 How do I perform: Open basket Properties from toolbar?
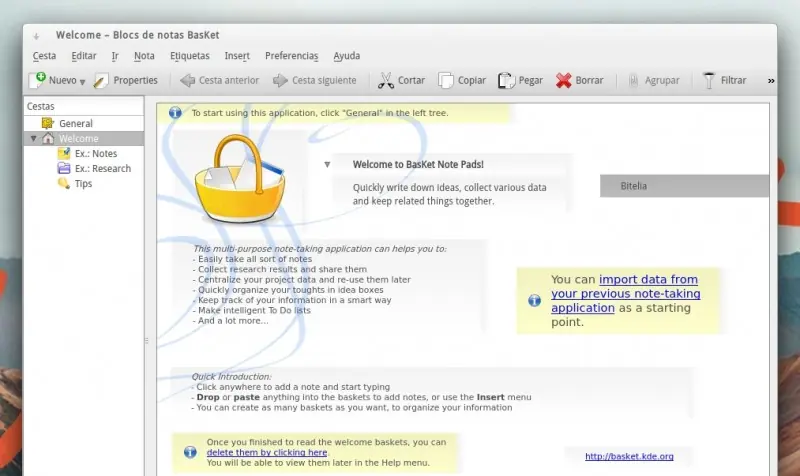tap(126, 80)
